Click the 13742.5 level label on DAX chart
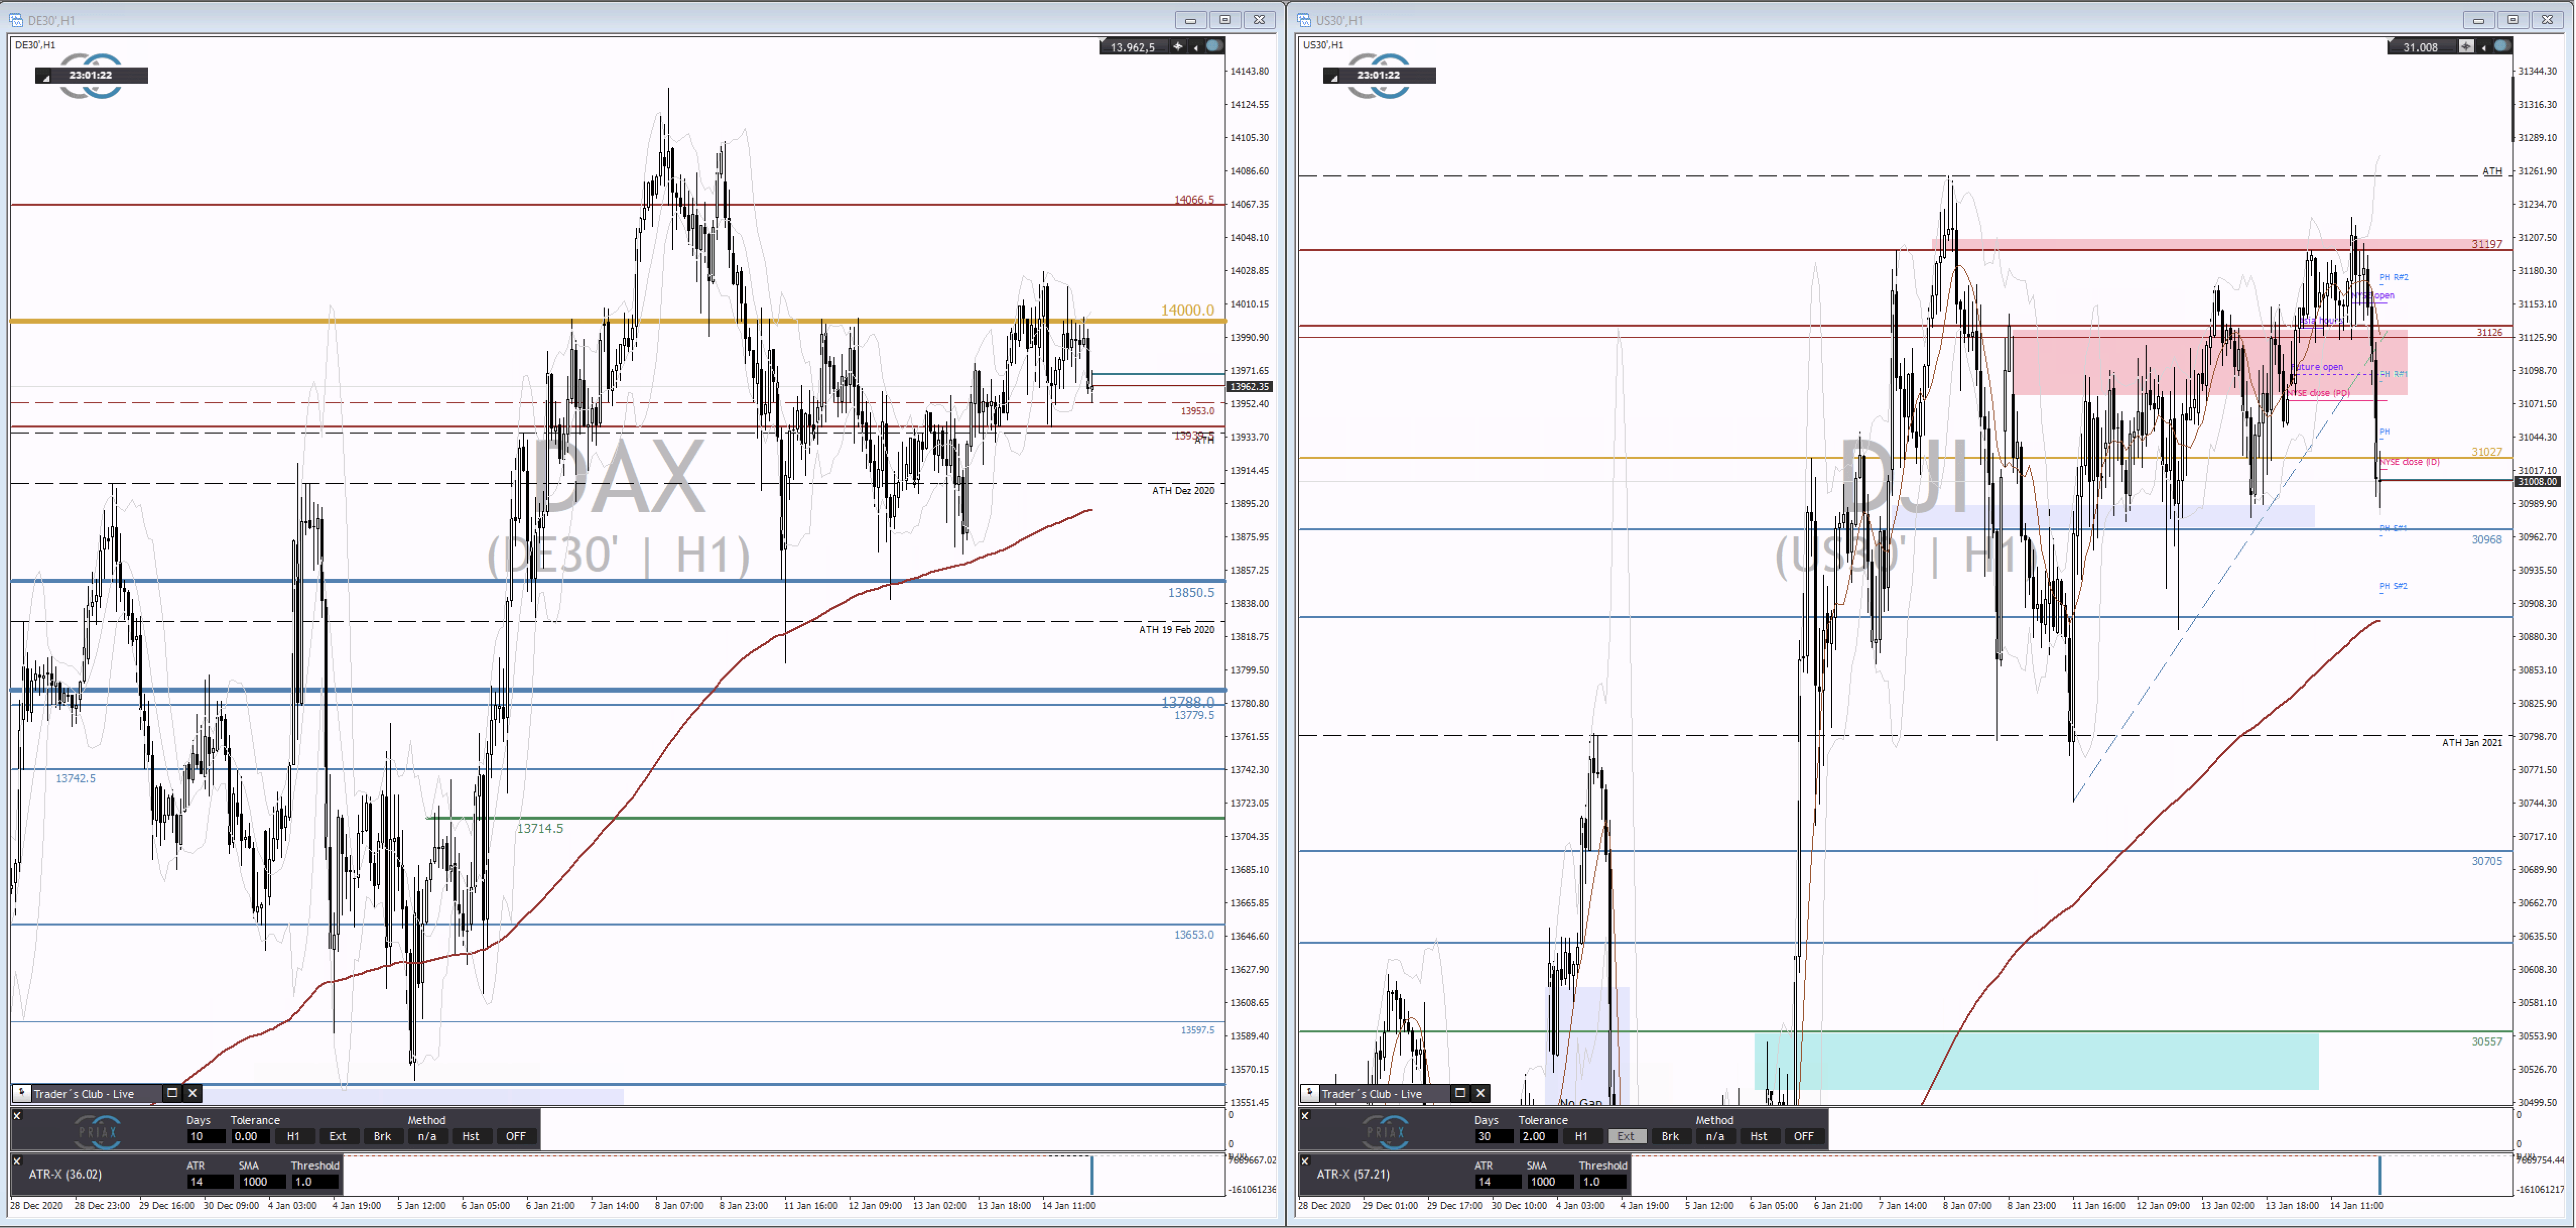The width and height of the screenshot is (2576, 1228). pyautogui.click(x=76, y=778)
